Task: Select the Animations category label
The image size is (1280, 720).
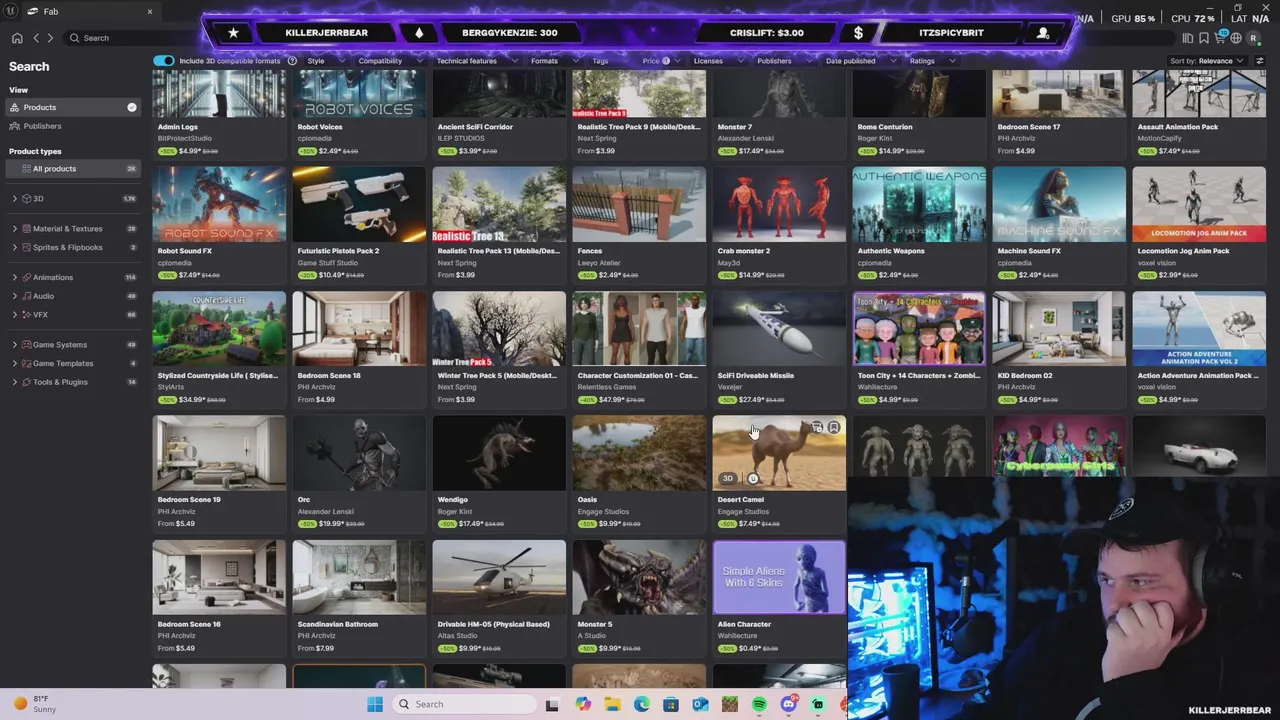Action: (53, 277)
